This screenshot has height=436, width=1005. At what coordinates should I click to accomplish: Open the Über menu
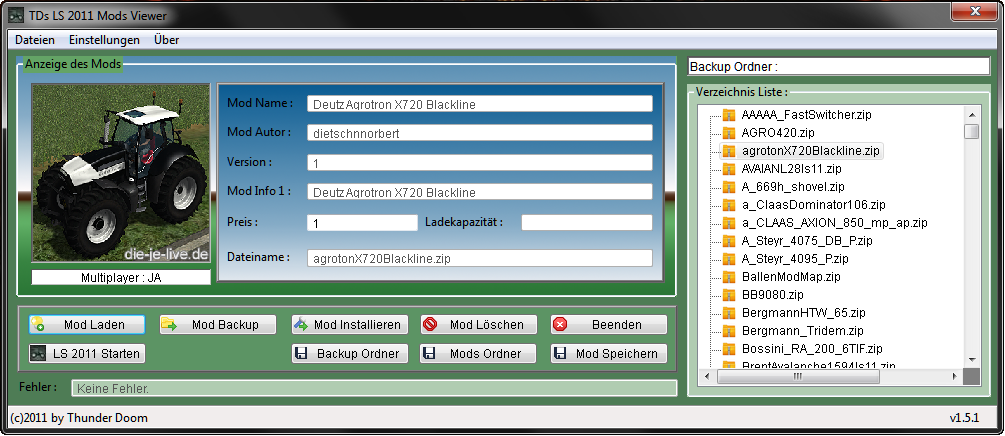tap(167, 40)
